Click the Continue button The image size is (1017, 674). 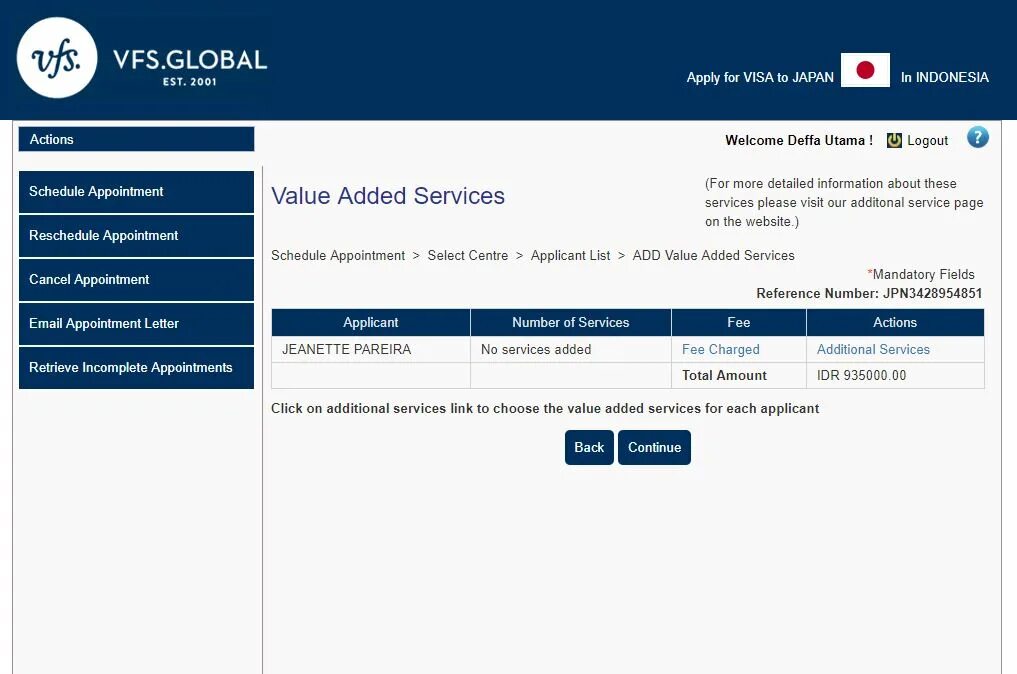coord(654,447)
